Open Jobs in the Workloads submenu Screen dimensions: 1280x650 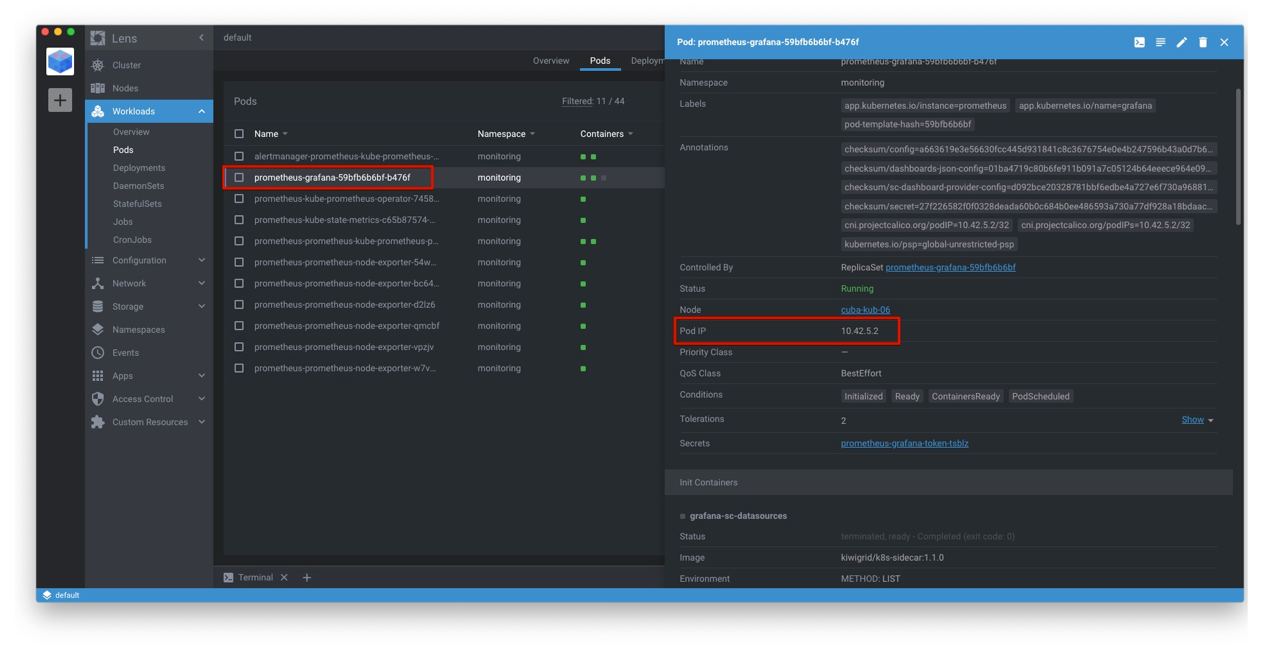tap(123, 222)
